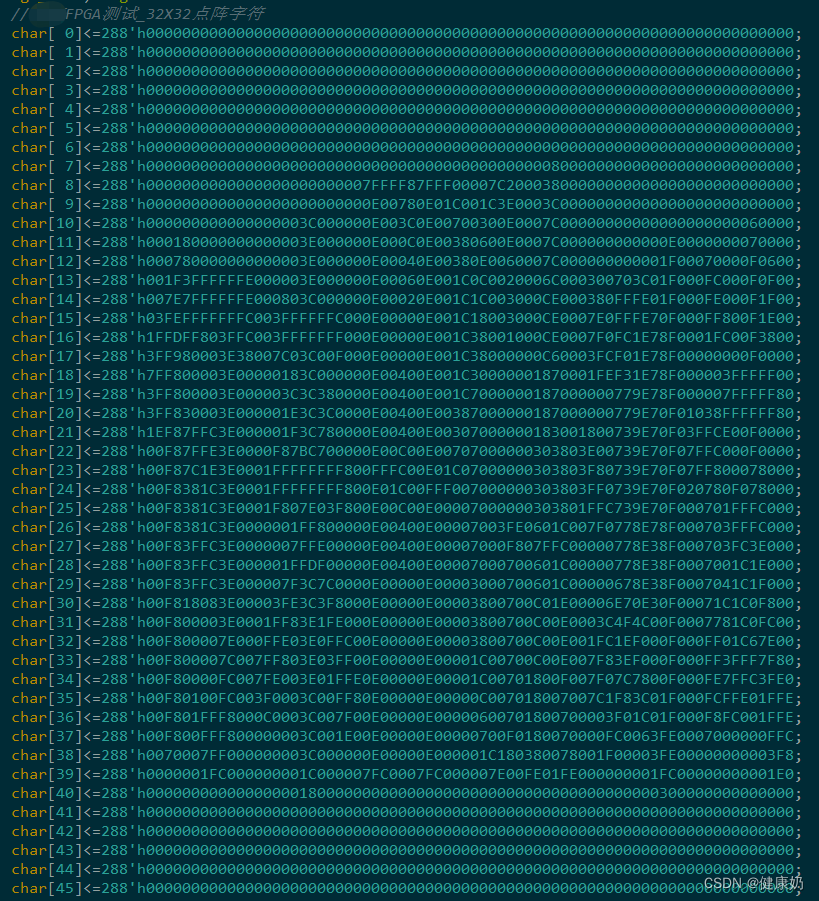Select the code line starting char[ 2]
This screenshot has width=819, height=901.
point(406,71)
